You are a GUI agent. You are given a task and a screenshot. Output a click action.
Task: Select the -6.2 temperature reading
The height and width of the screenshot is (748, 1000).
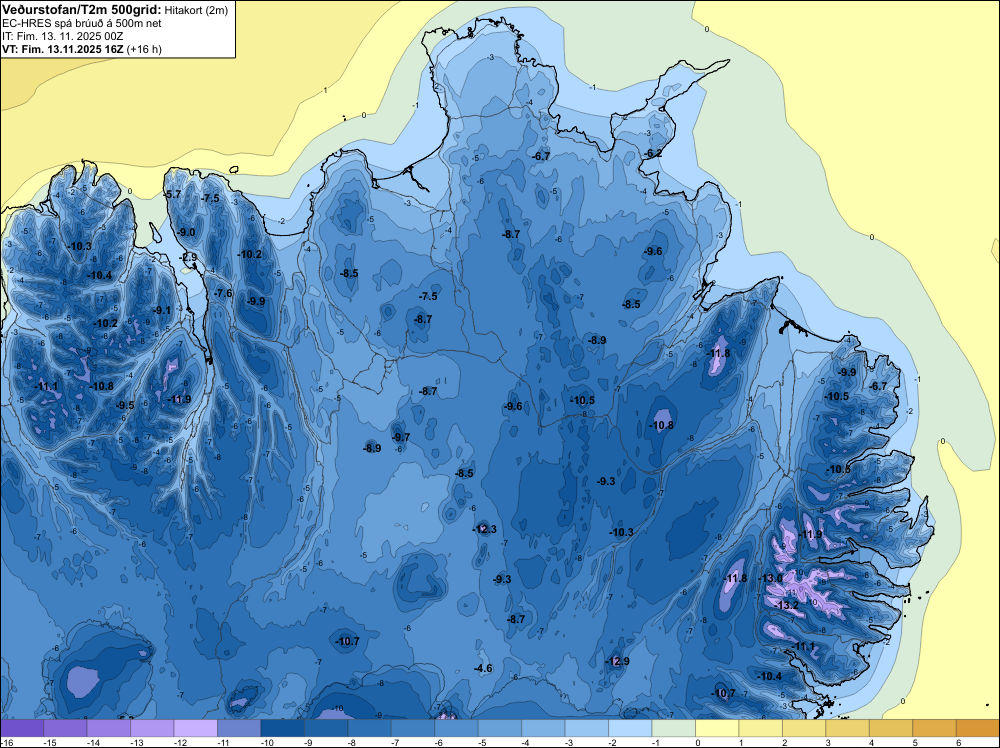652,154
